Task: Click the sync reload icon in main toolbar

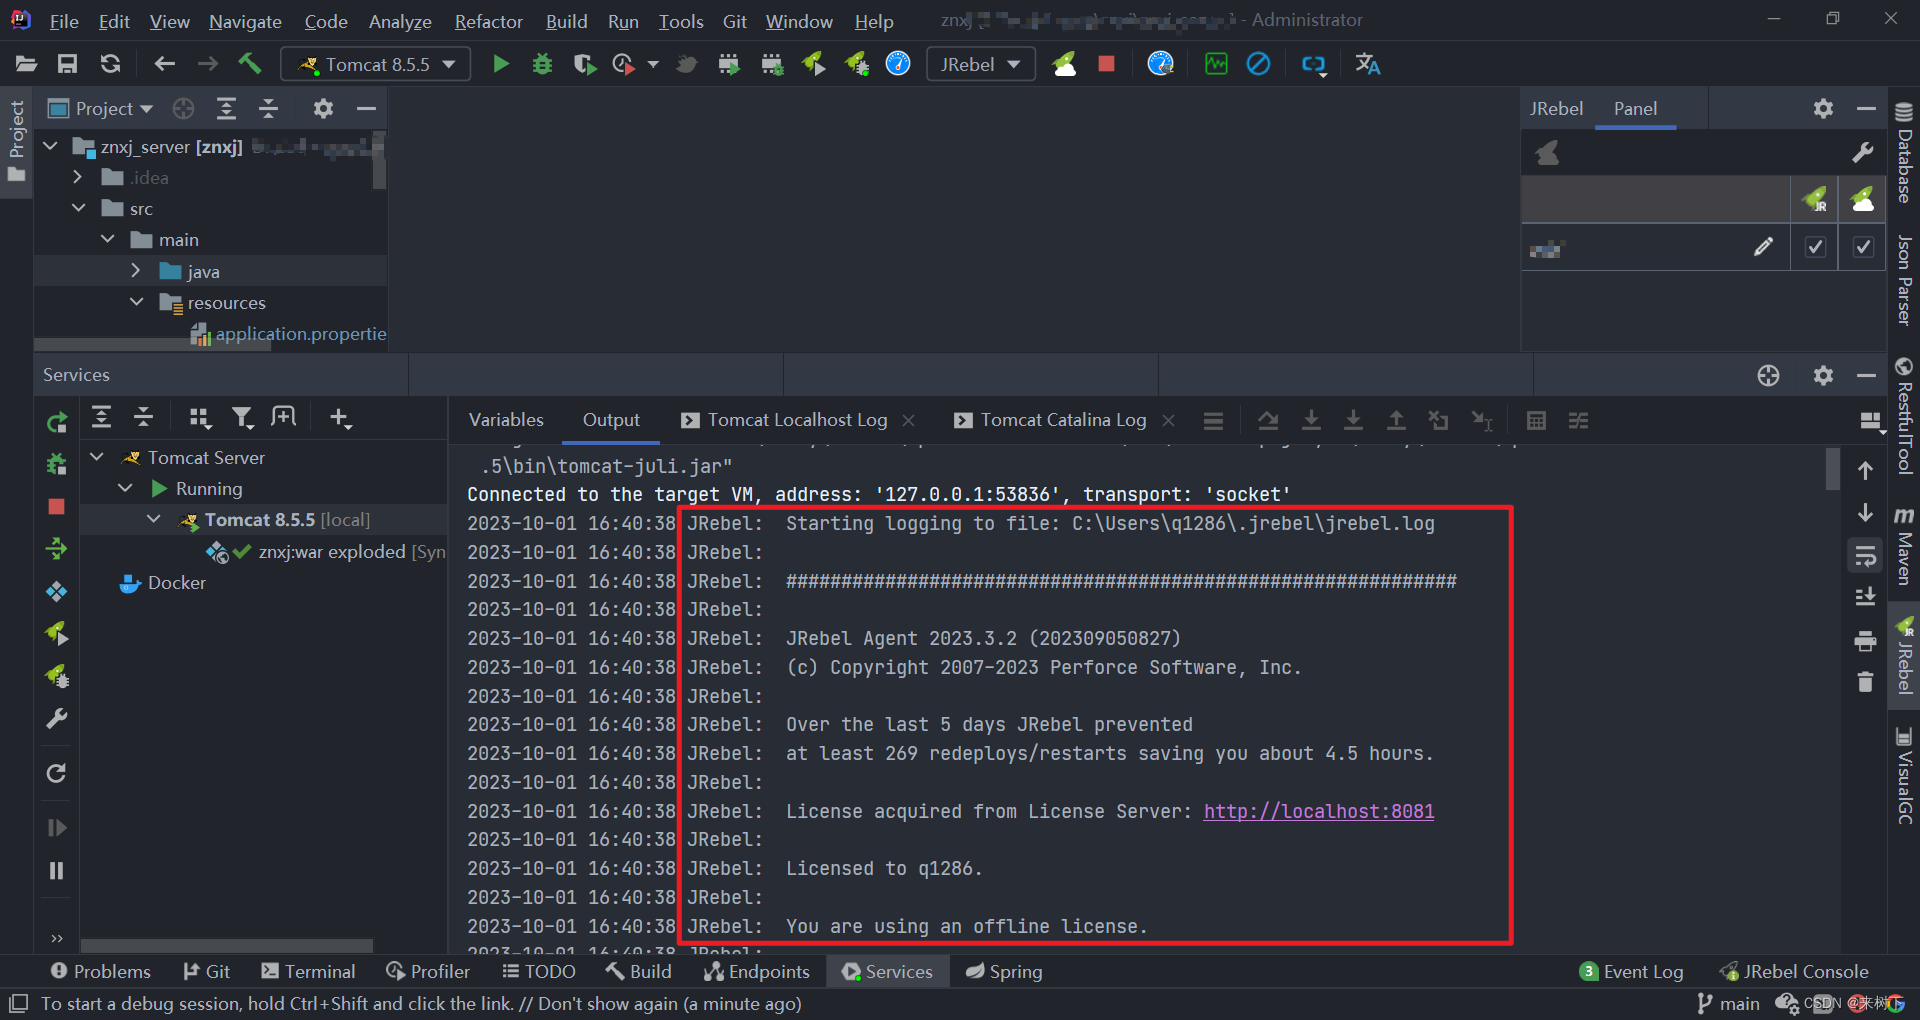Action: pos(110,64)
